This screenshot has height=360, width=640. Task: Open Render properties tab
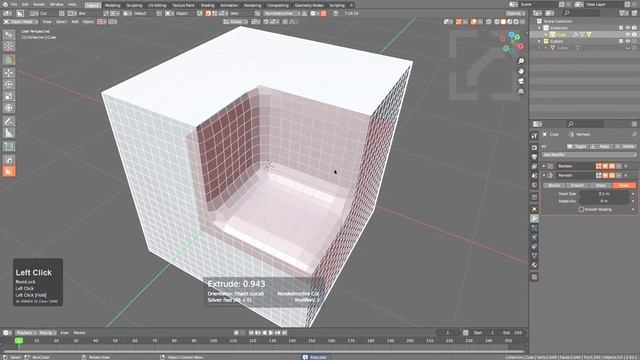click(534, 147)
